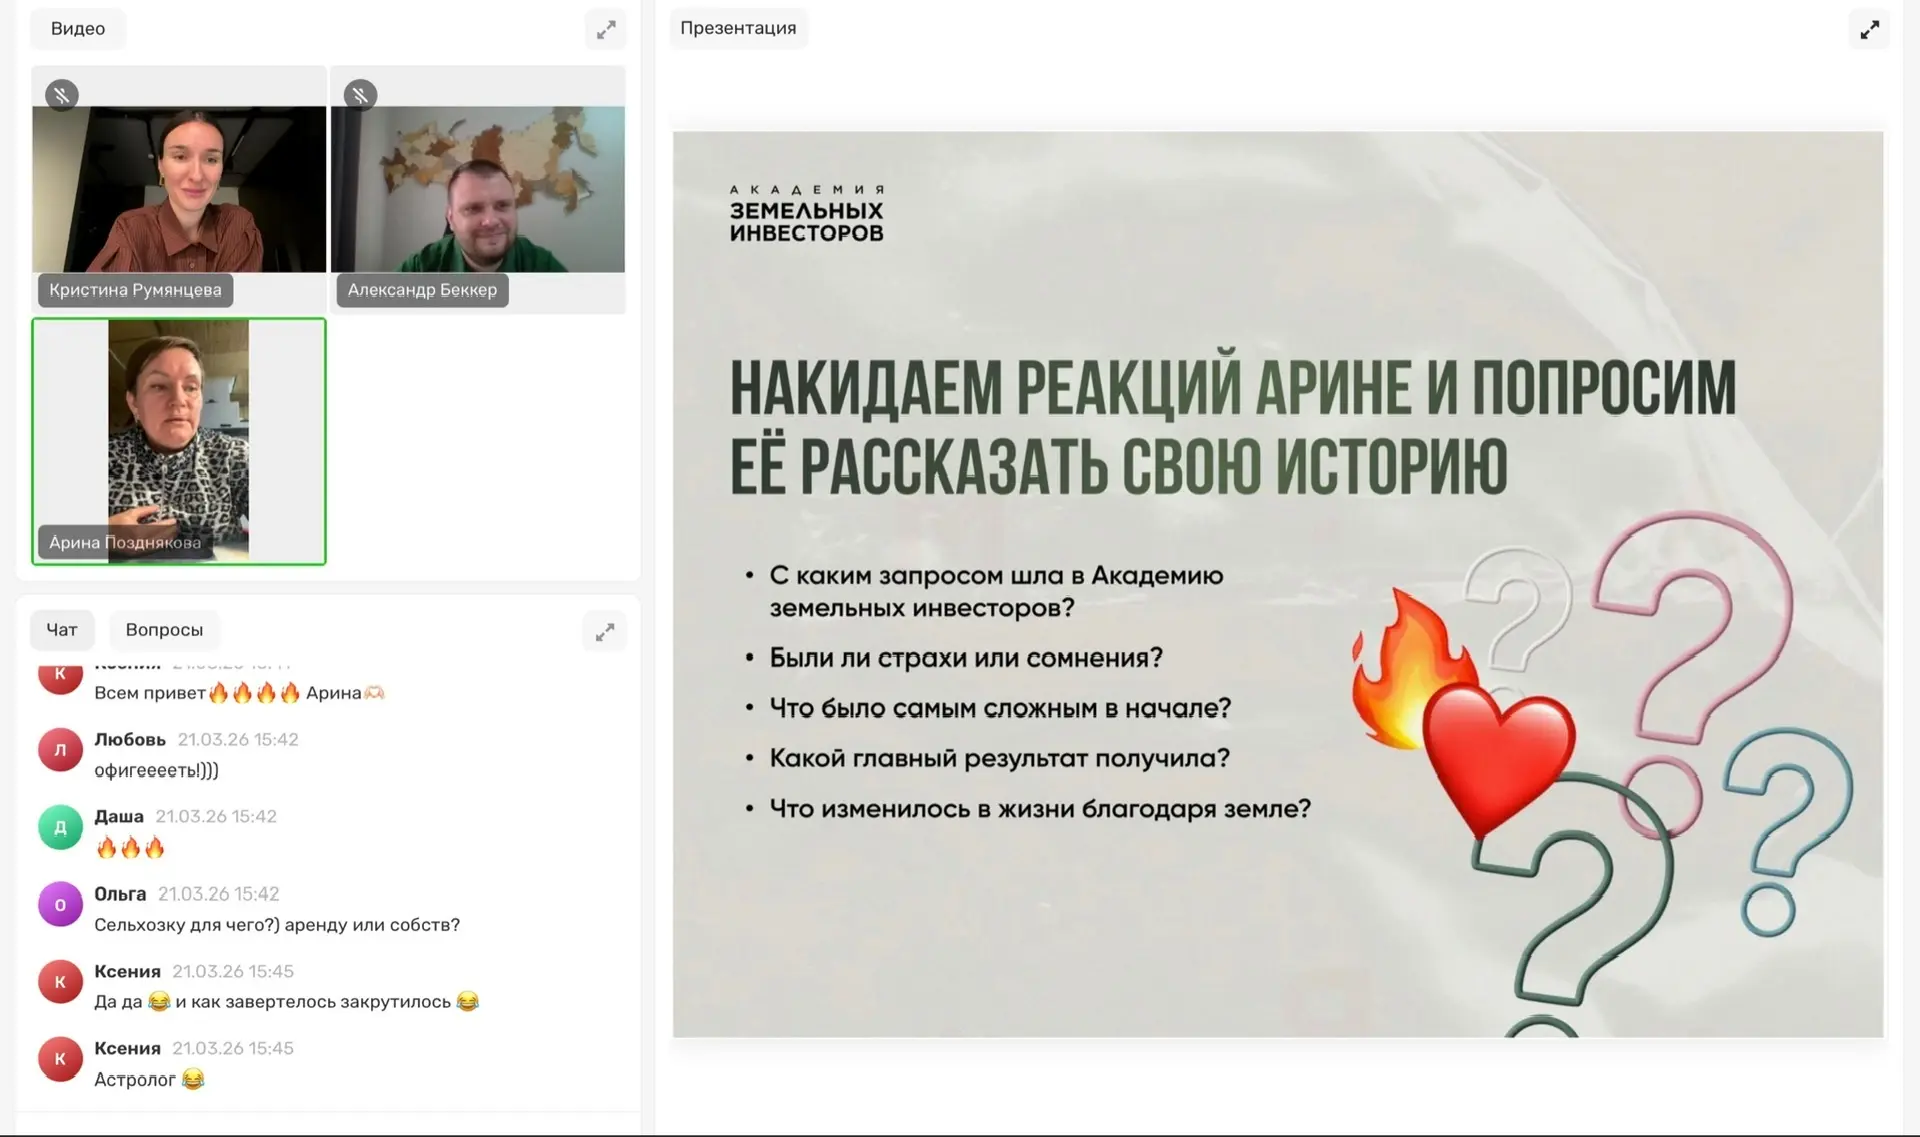
Task: Click the Арина Позднякова name label
Action: 125,543
